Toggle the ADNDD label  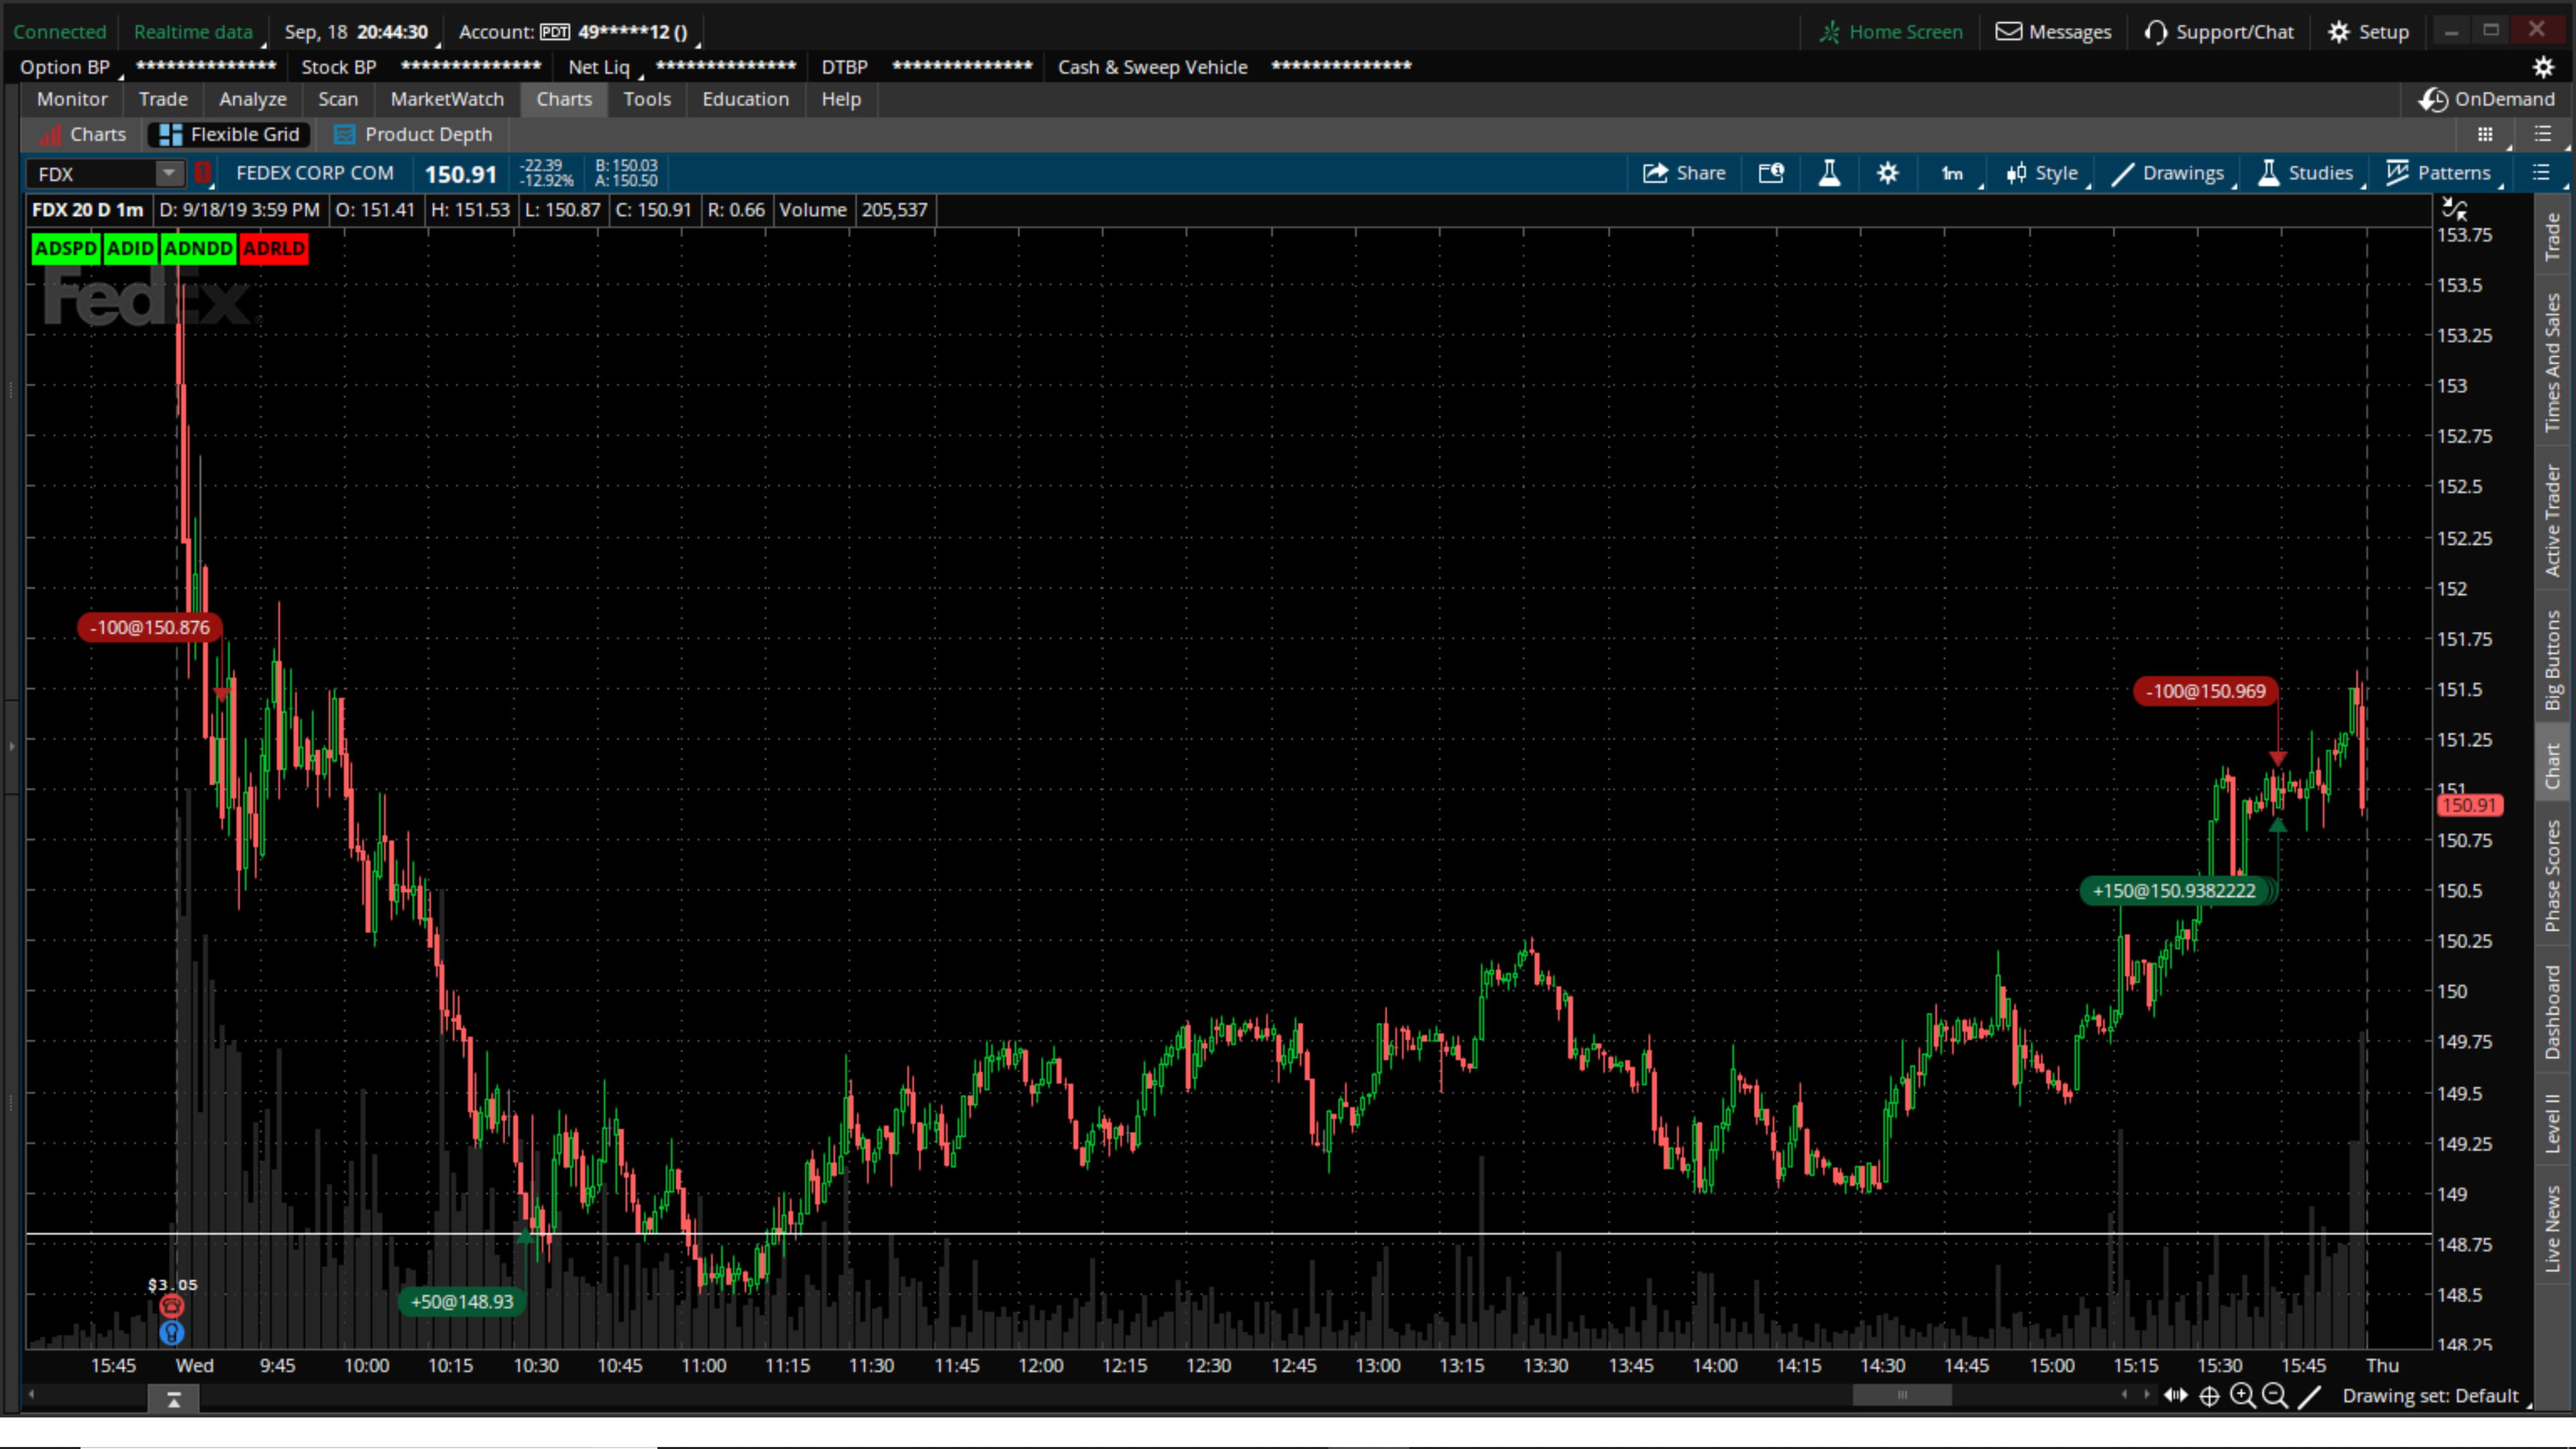coord(198,248)
